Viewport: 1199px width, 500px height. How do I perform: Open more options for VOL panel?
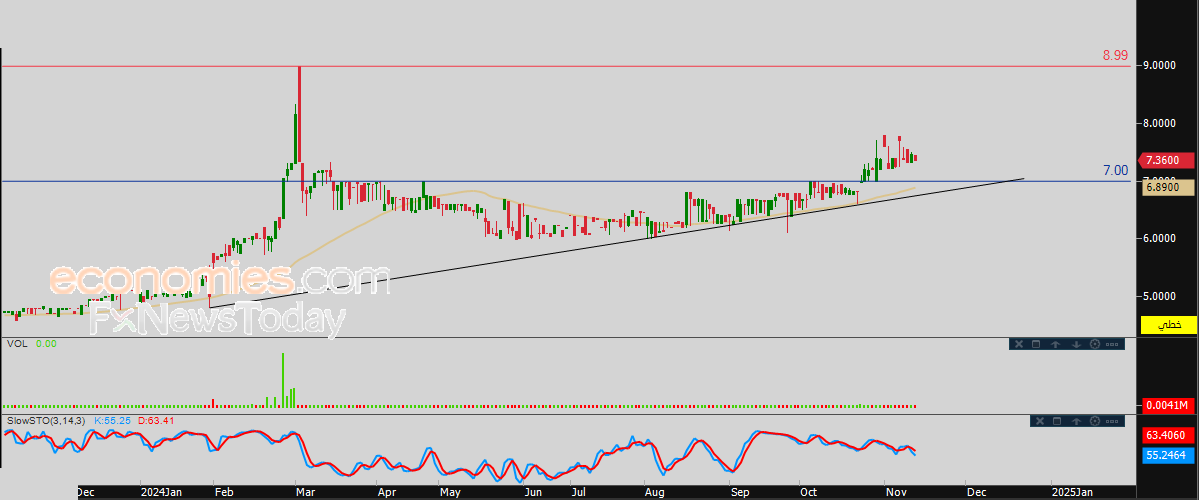pyautogui.click(x=1113, y=344)
